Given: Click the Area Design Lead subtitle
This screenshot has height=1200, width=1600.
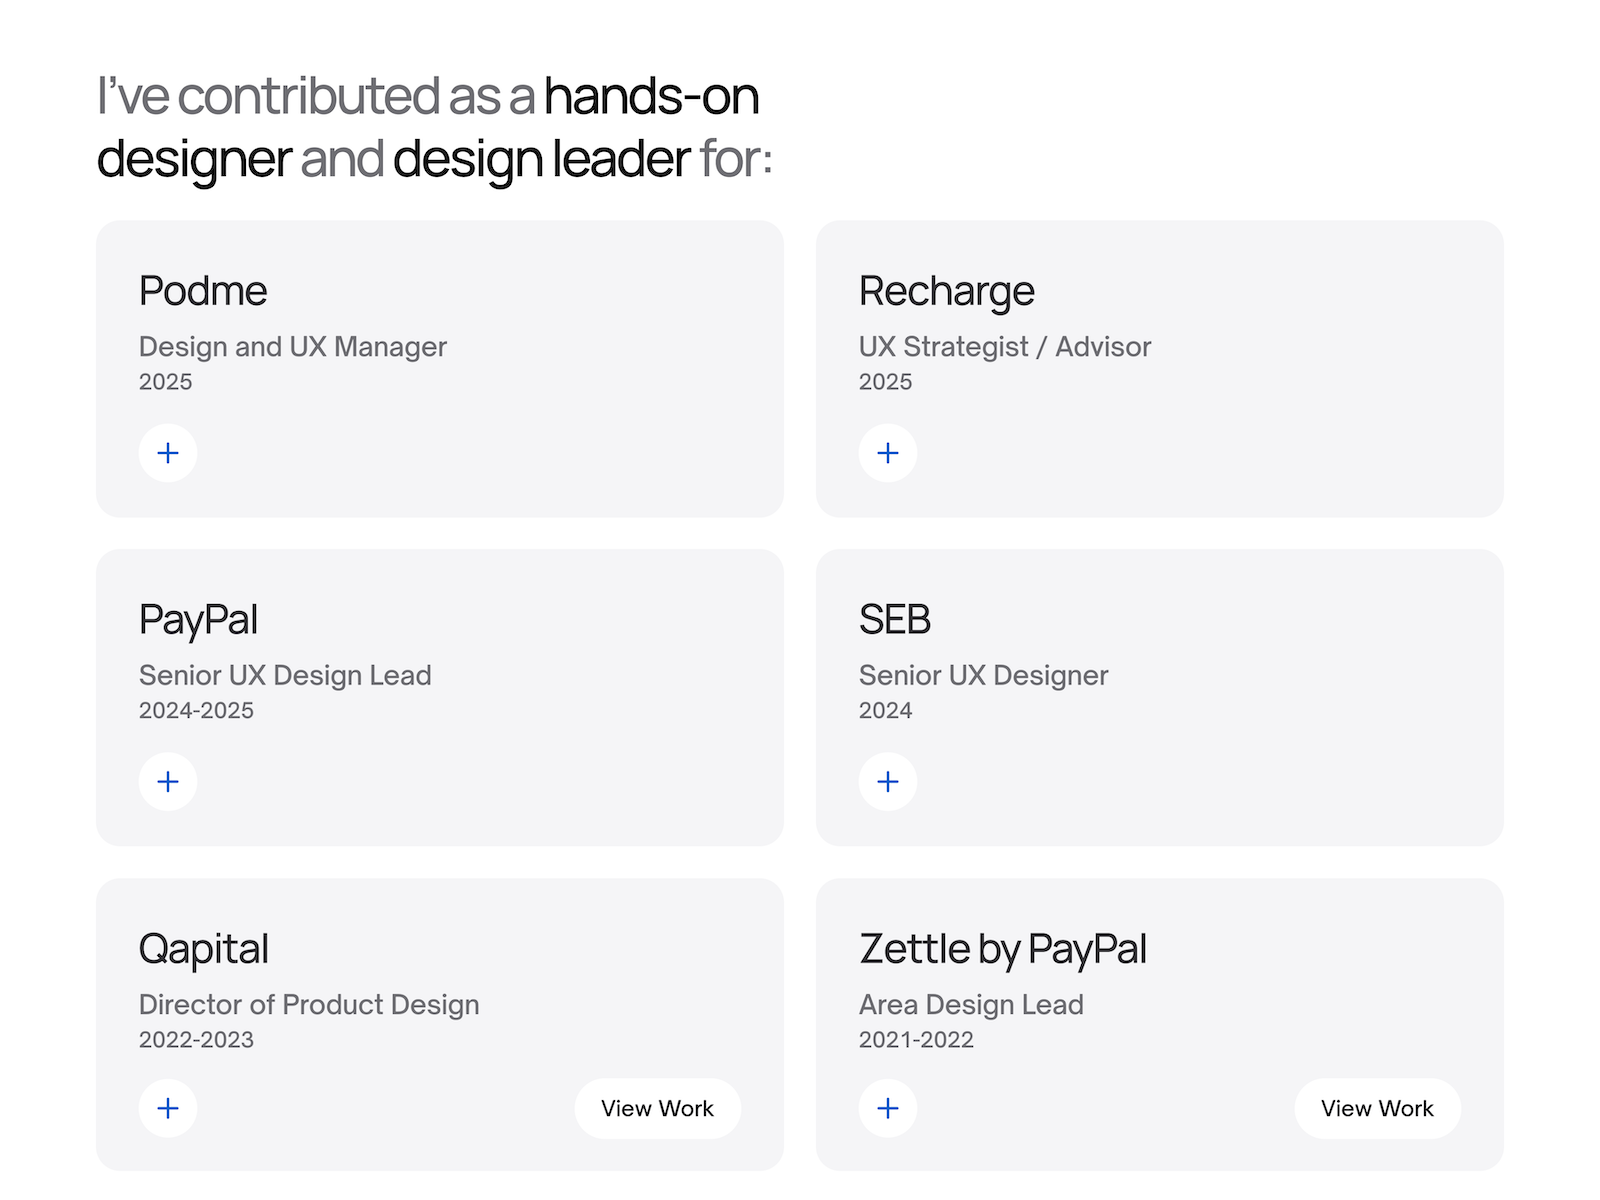Looking at the screenshot, I should [971, 1005].
